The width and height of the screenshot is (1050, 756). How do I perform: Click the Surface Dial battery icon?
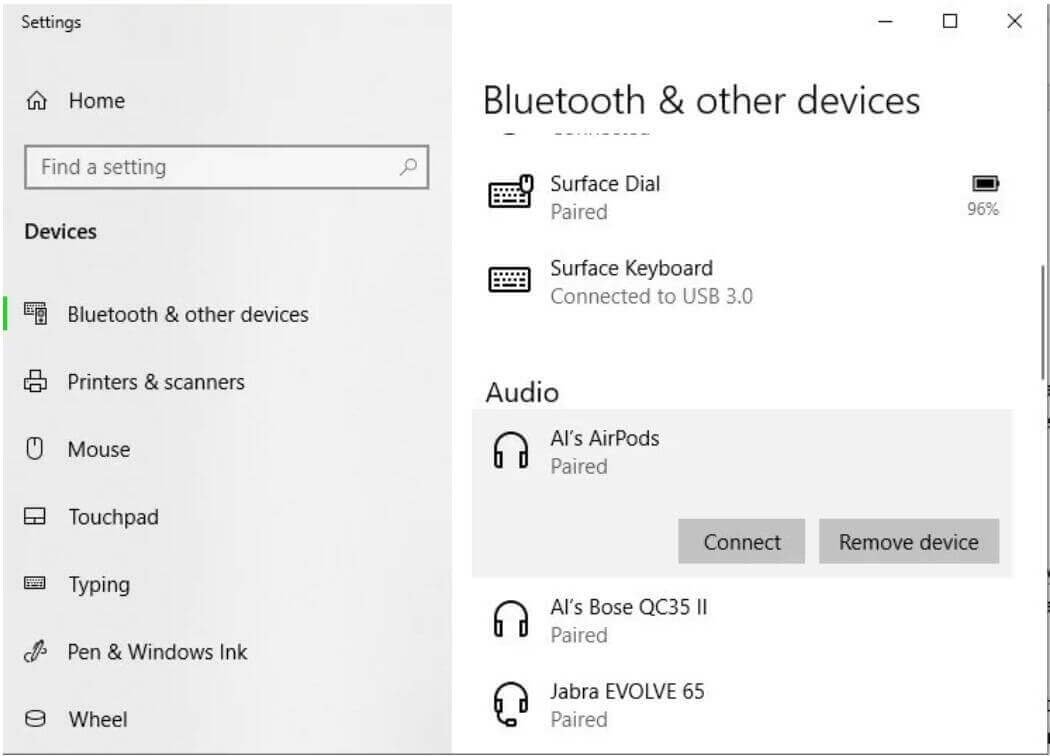[985, 184]
